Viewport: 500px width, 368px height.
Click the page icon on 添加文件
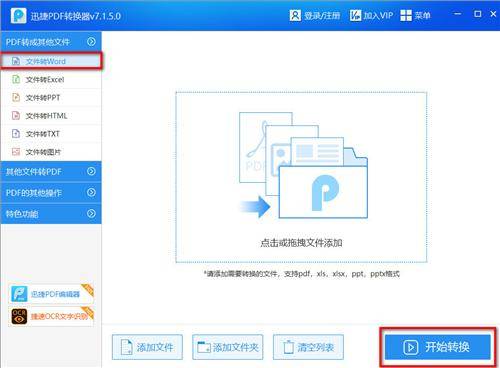[127, 347]
